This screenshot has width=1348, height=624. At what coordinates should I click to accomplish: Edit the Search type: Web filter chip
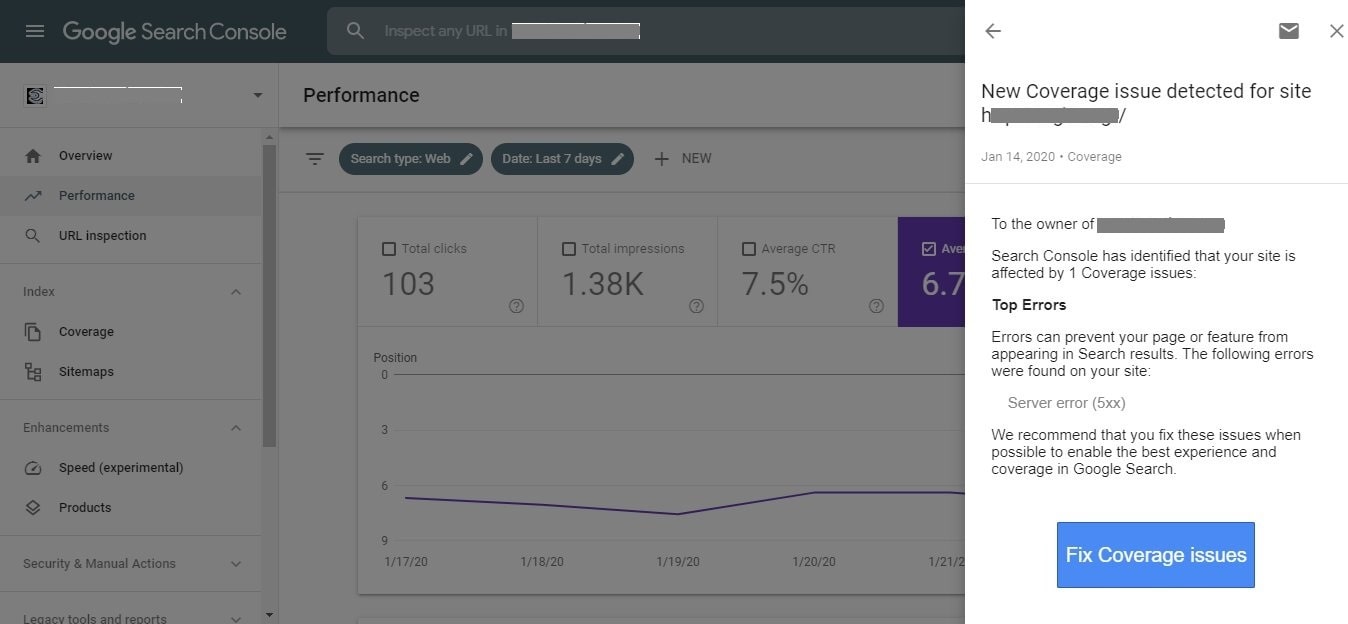[x=410, y=159]
